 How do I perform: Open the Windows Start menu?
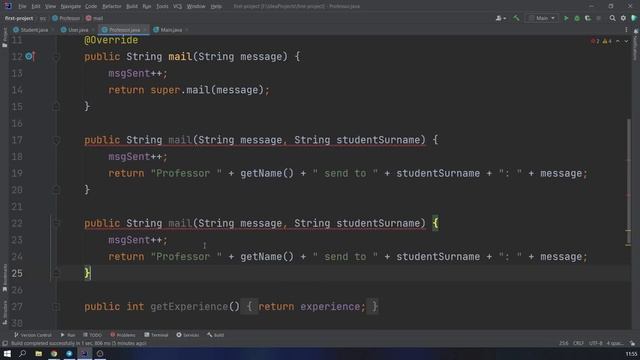point(7,353)
